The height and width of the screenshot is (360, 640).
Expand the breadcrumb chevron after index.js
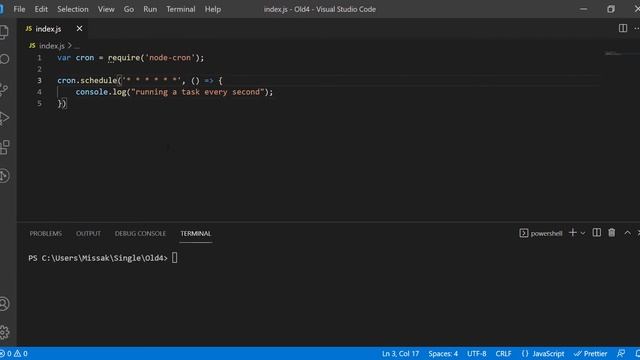click(70, 46)
